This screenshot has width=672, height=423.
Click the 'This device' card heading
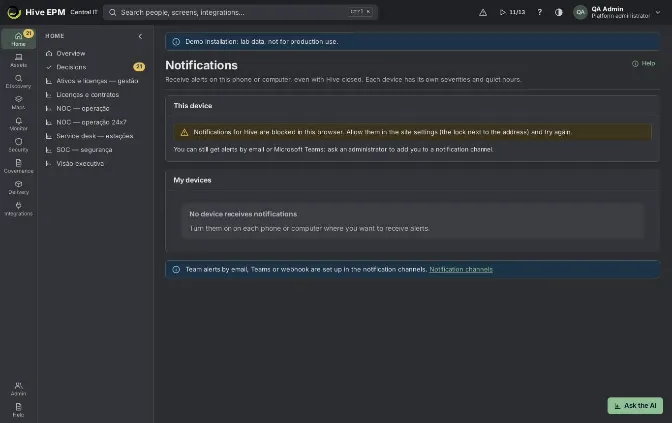[x=193, y=105]
